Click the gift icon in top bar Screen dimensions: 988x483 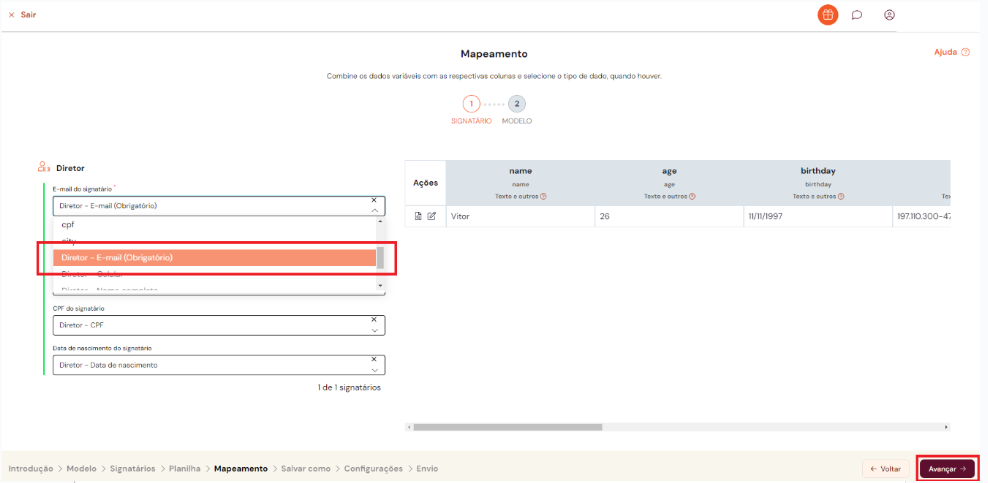[x=827, y=15]
